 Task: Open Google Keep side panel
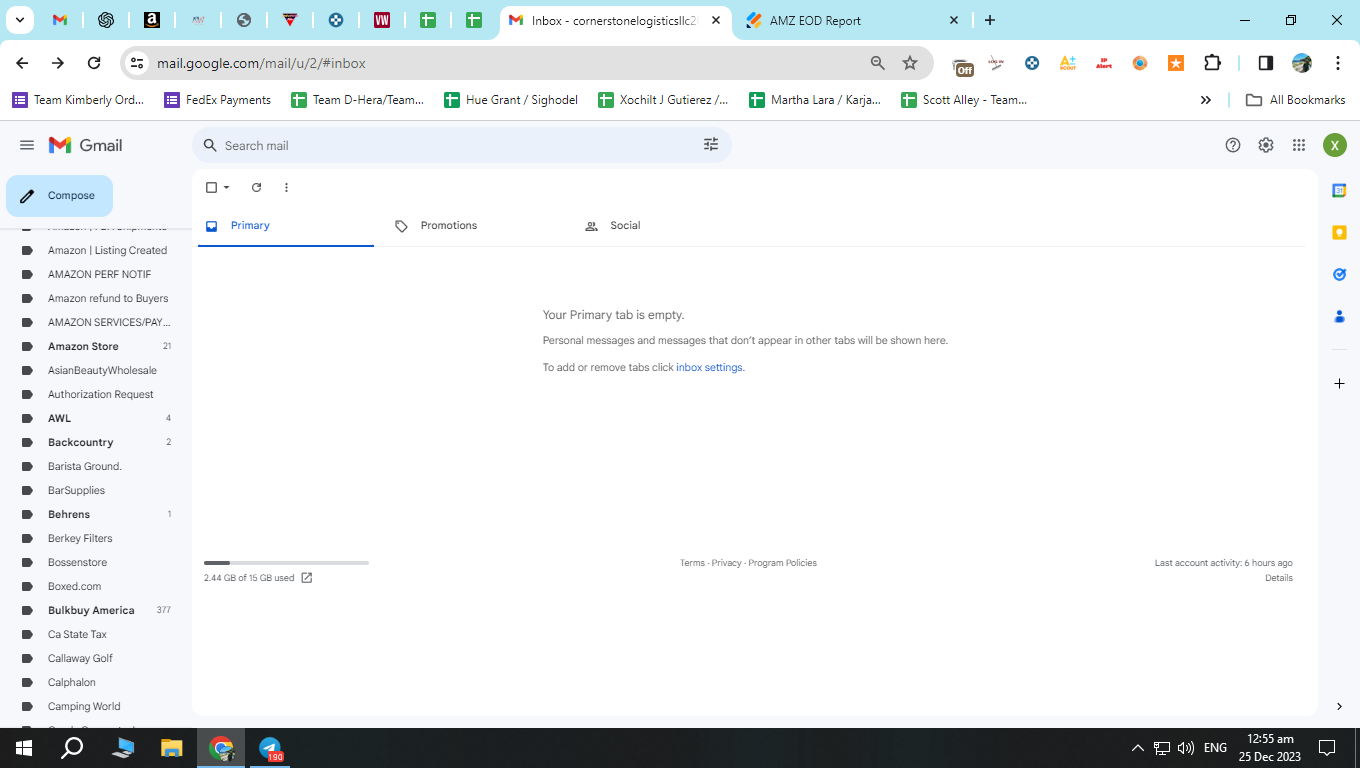(x=1339, y=232)
